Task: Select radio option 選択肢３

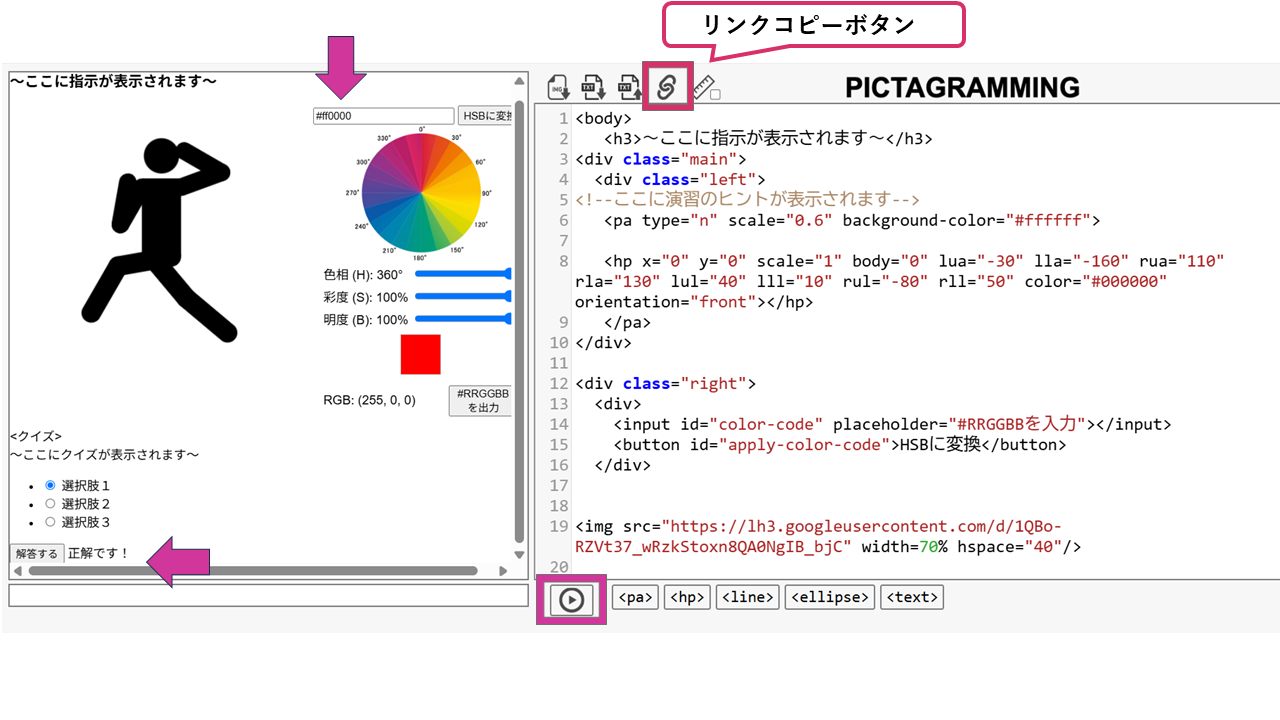Action: click(x=50, y=522)
